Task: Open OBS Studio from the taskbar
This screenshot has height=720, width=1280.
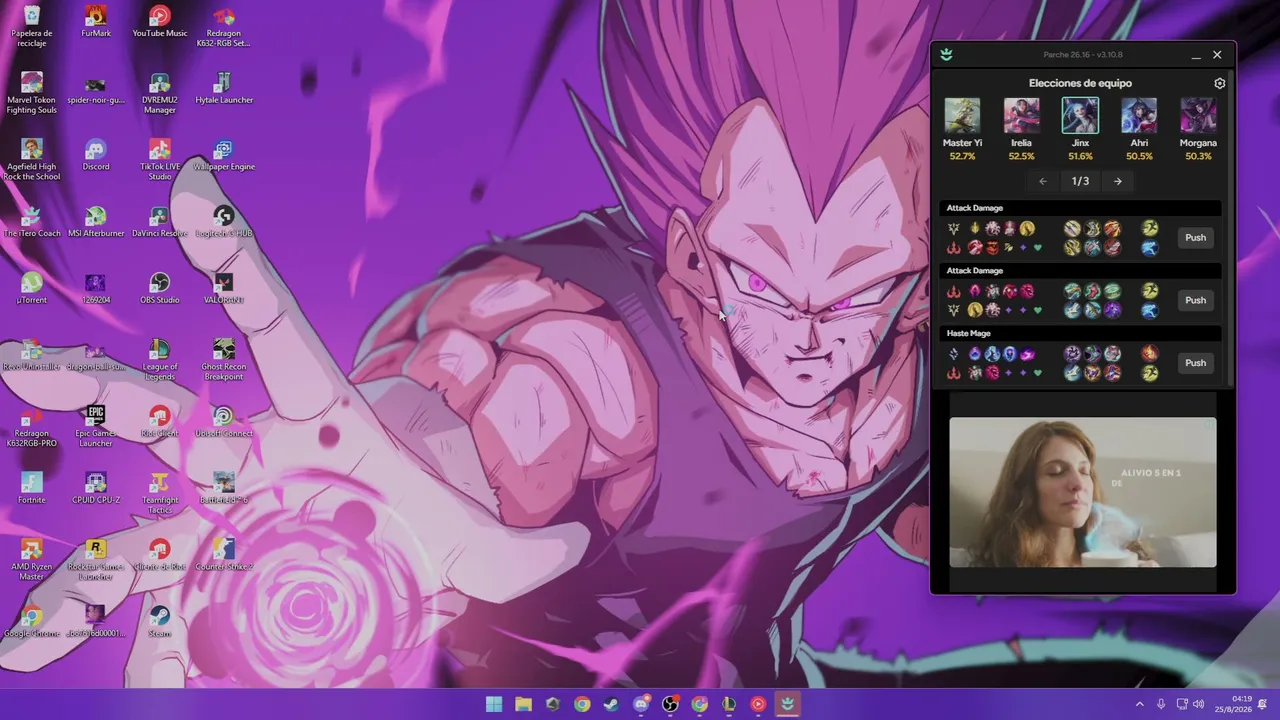Action: [670, 704]
